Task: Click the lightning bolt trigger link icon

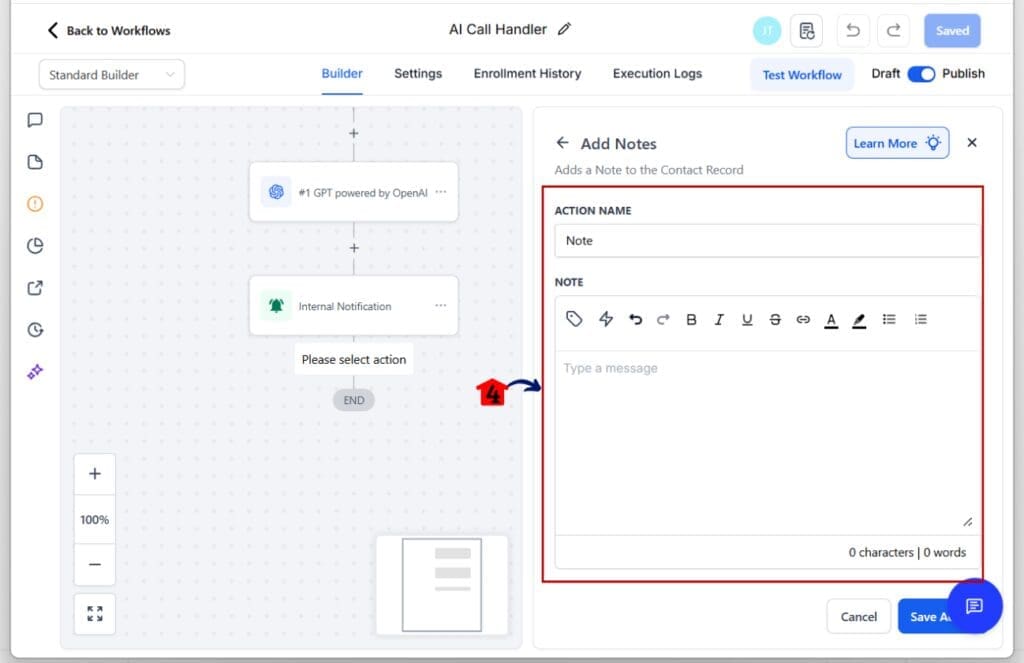Action: [x=605, y=319]
